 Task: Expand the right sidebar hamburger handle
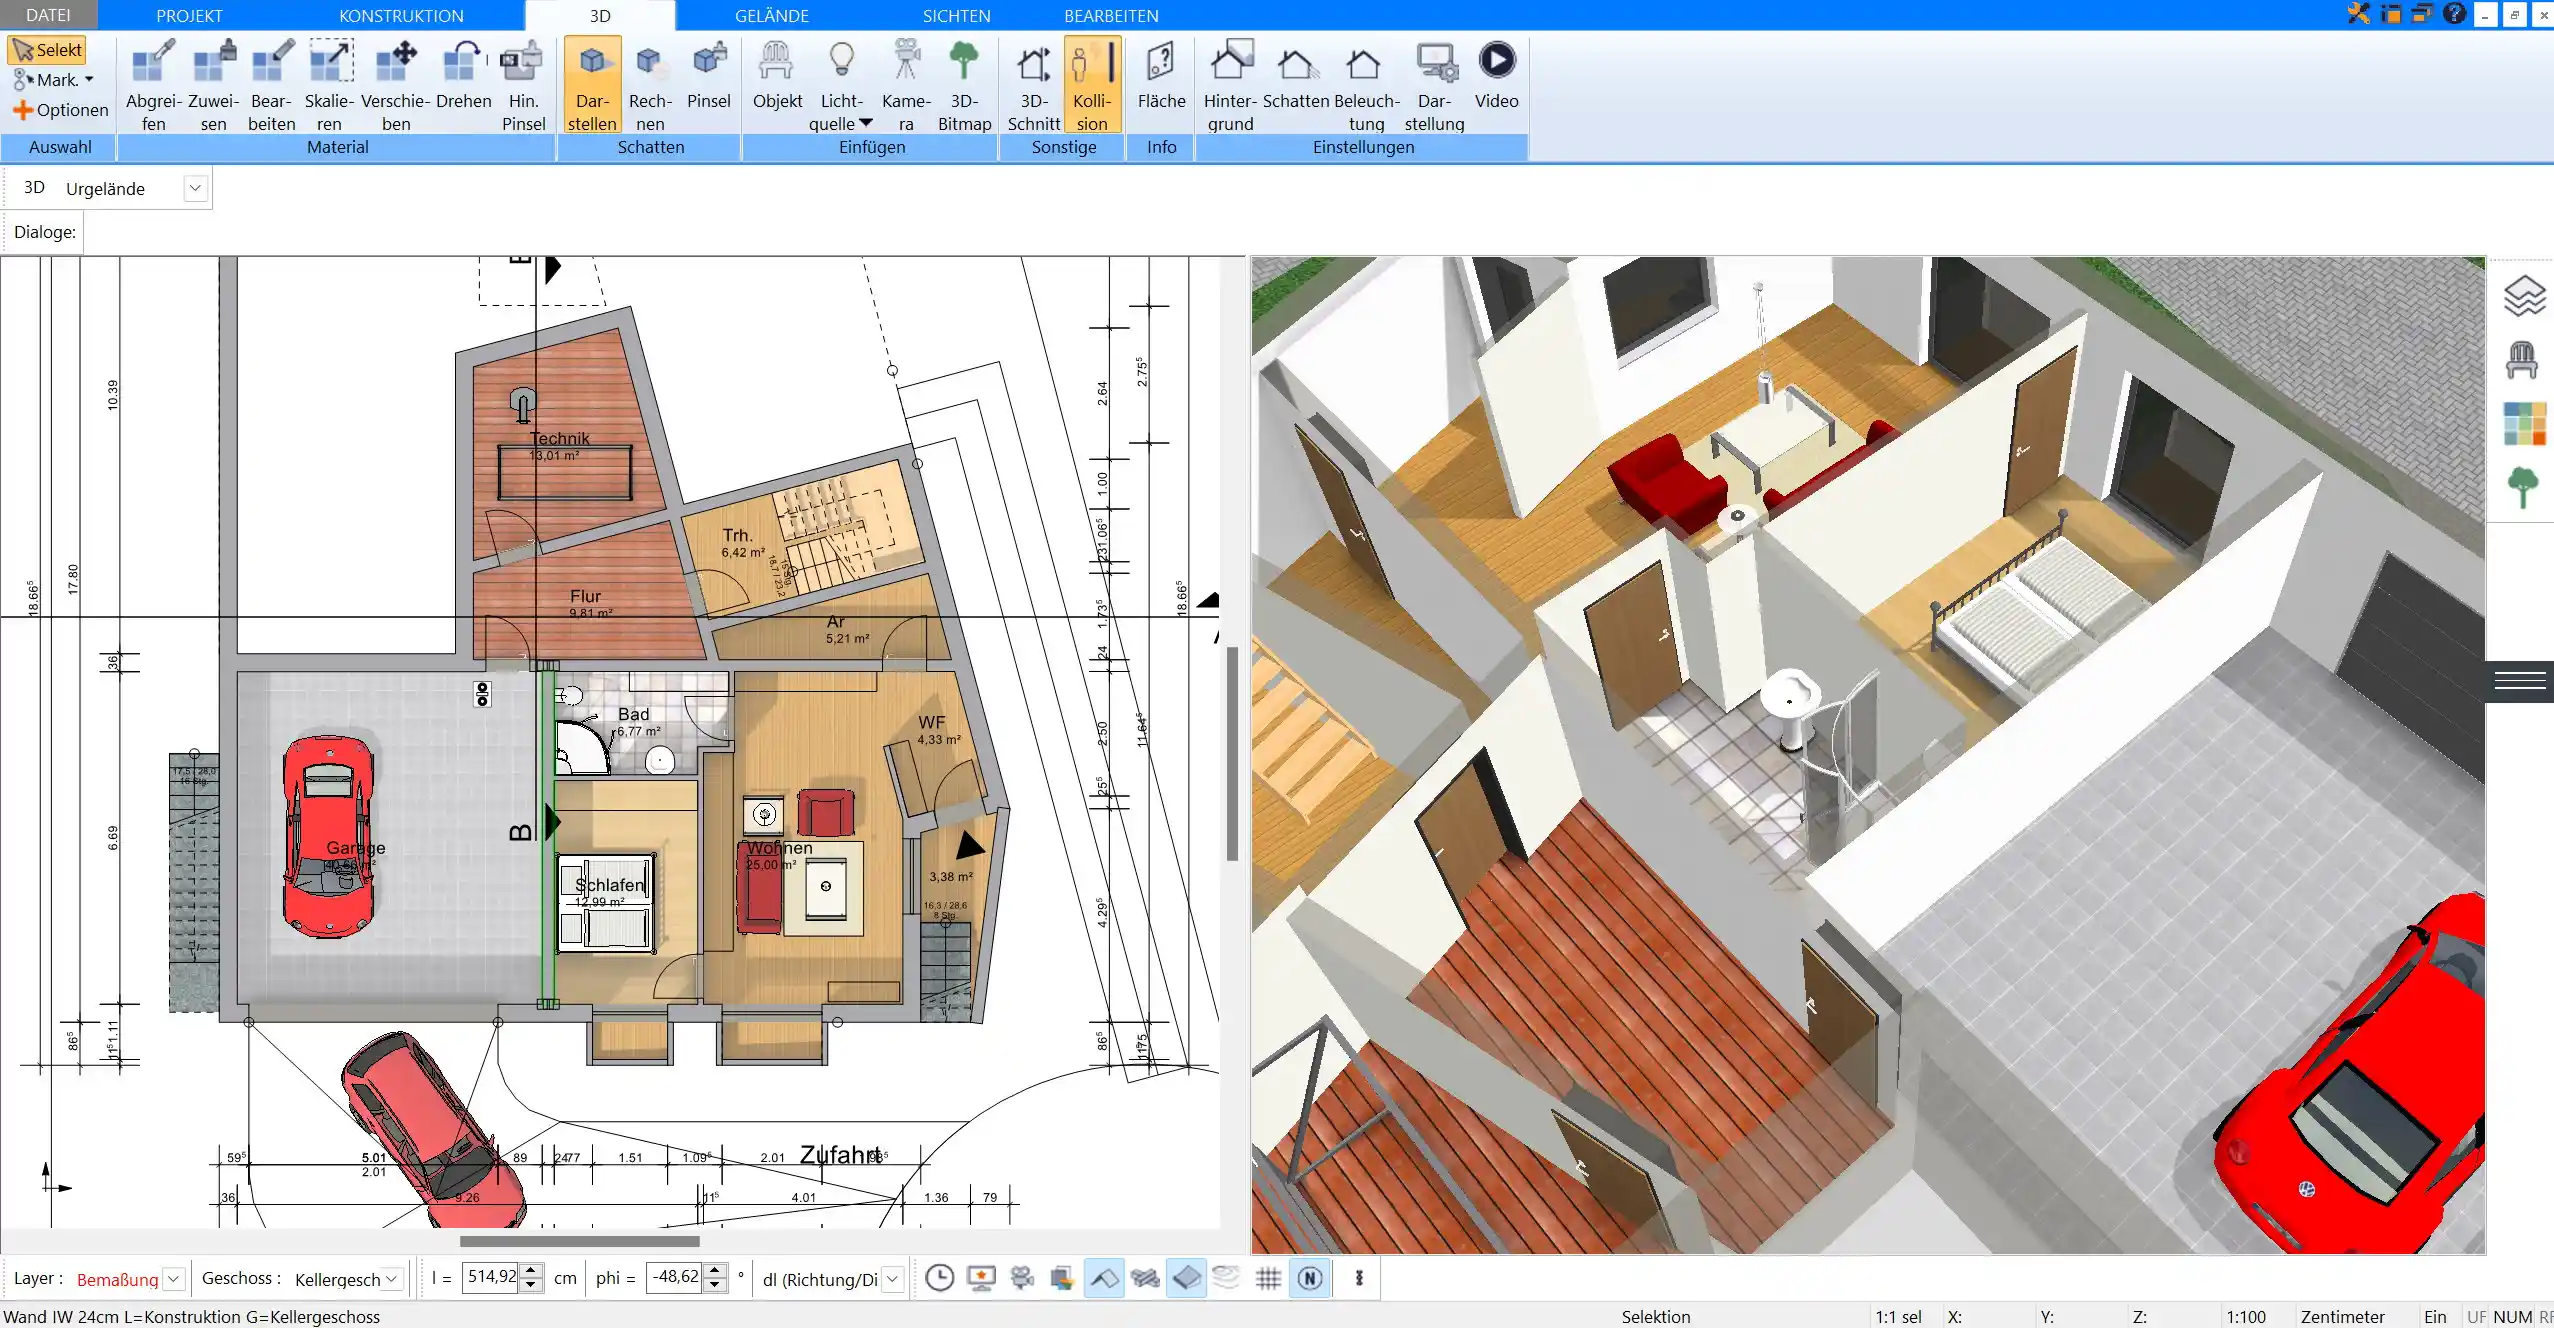pyautogui.click(x=2520, y=682)
